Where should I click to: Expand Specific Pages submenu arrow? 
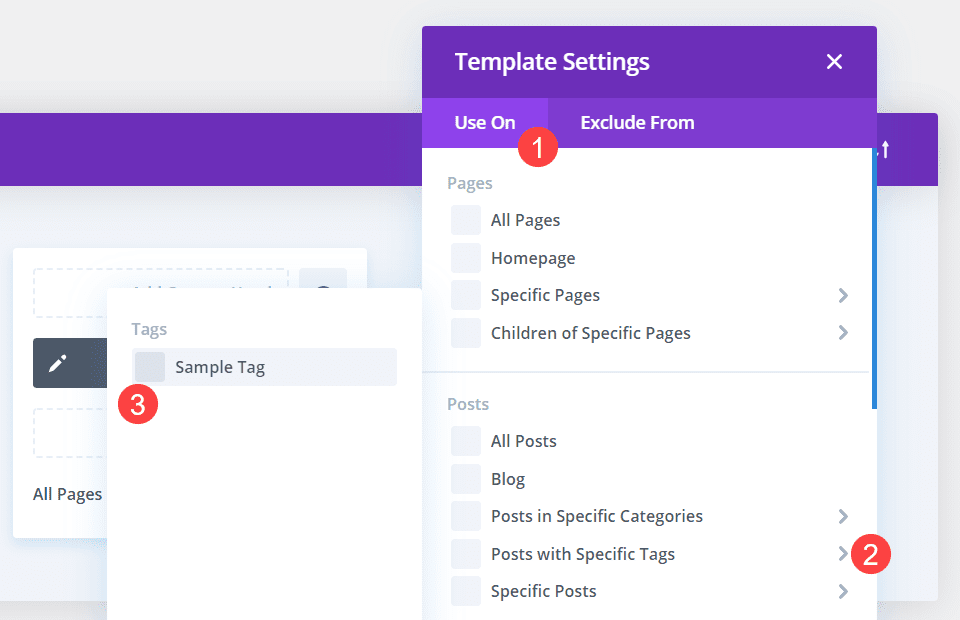[843, 296]
